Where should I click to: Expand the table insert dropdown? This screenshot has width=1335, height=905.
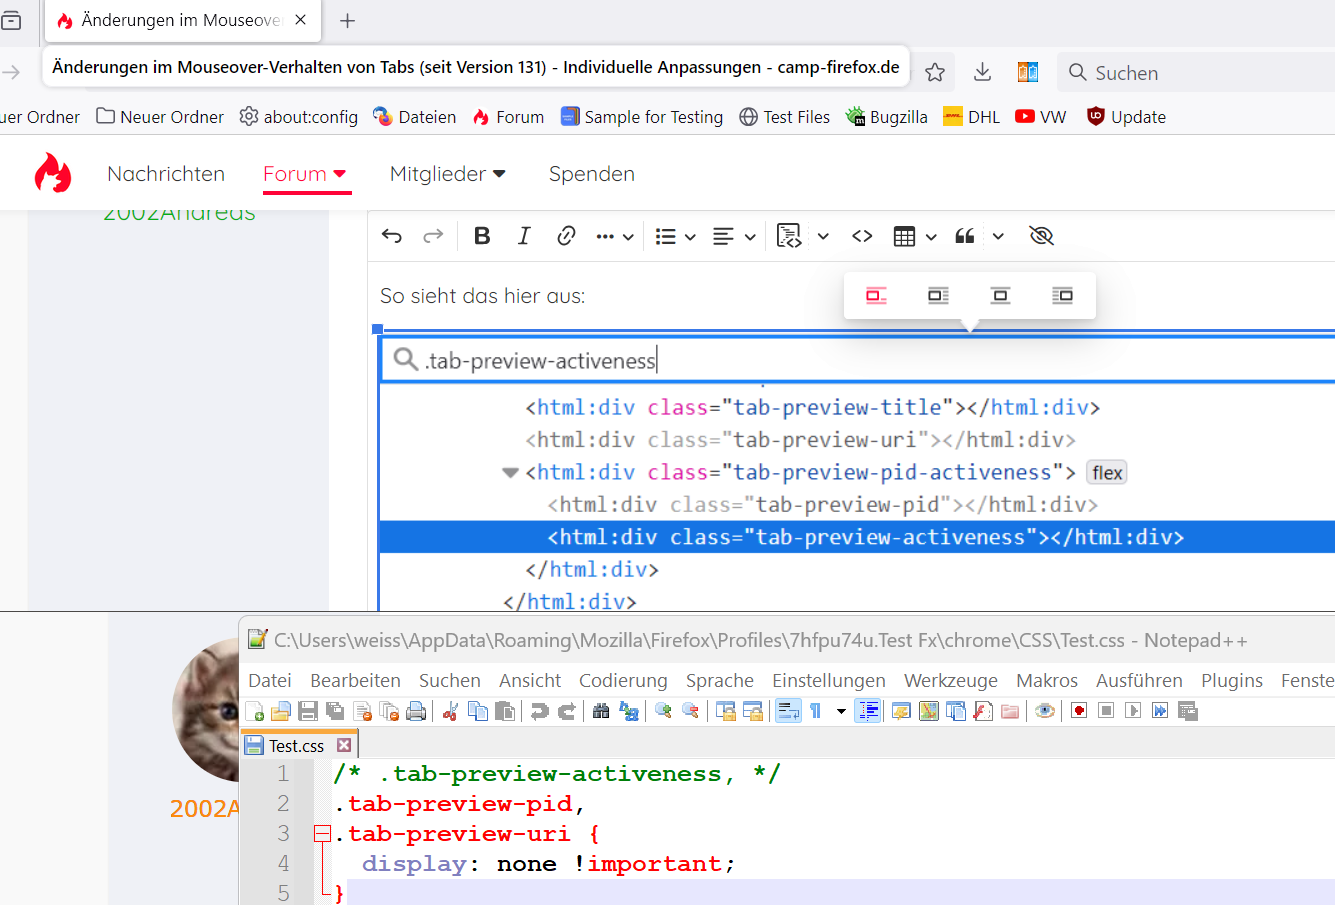point(930,237)
